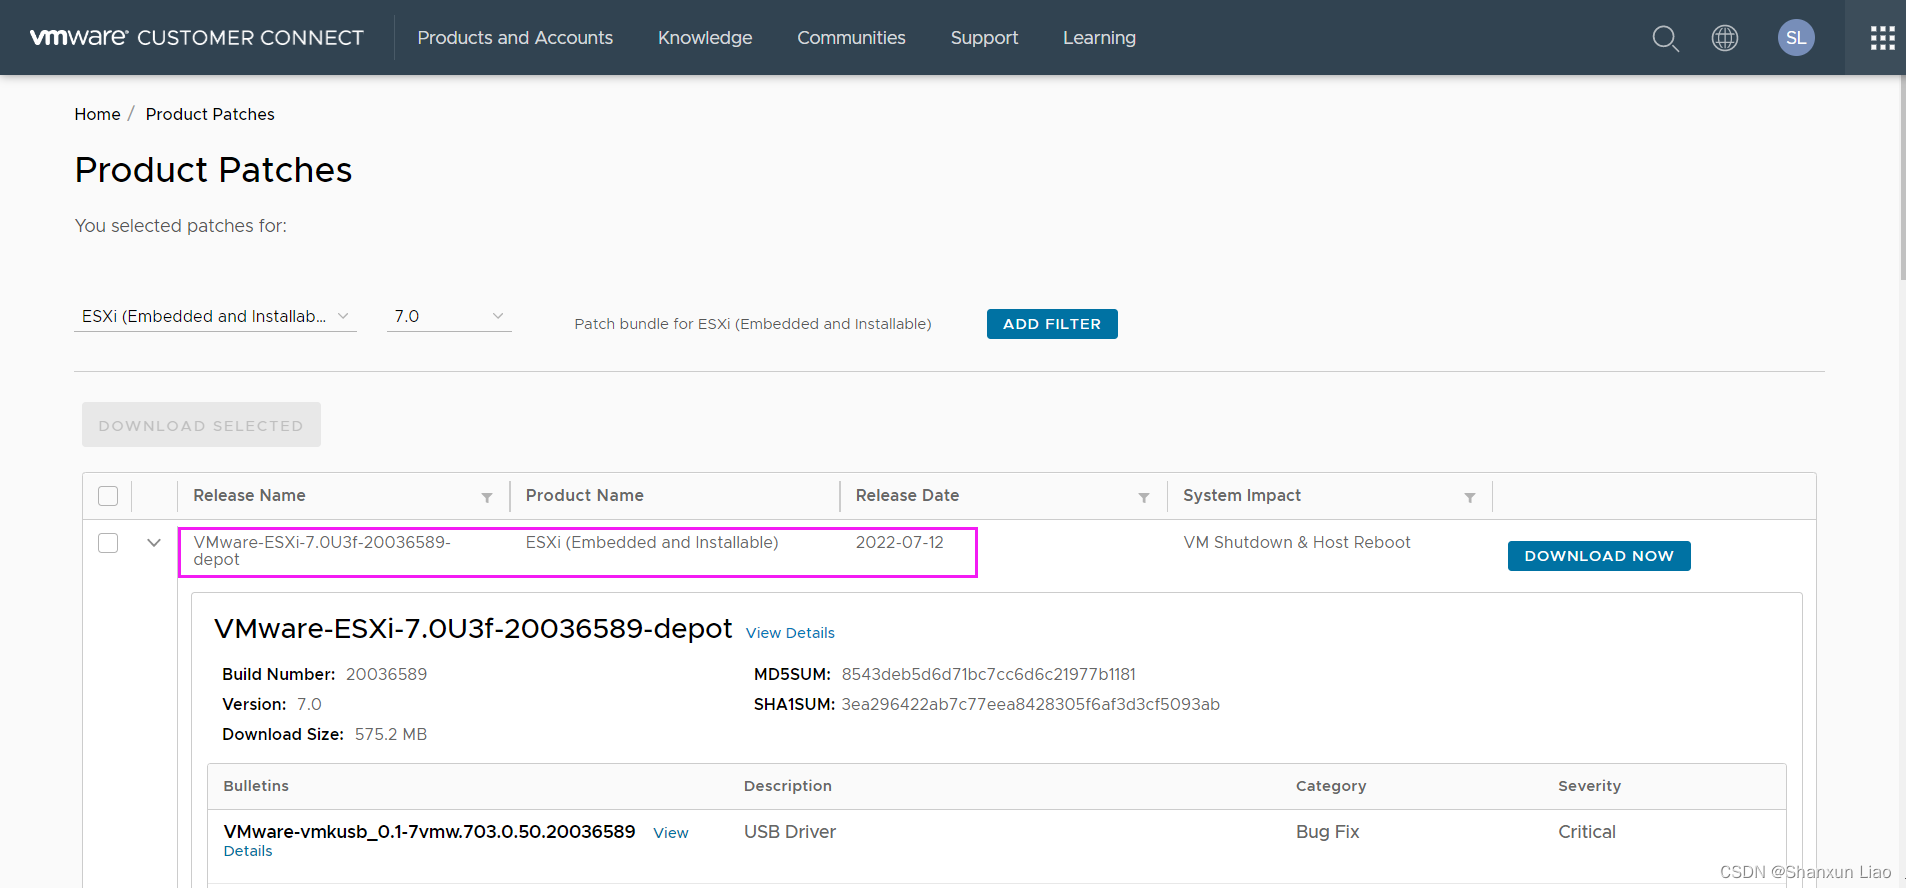The height and width of the screenshot is (888, 1906).
Task: Open the SL user avatar menu
Action: (x=1796, y=38)
